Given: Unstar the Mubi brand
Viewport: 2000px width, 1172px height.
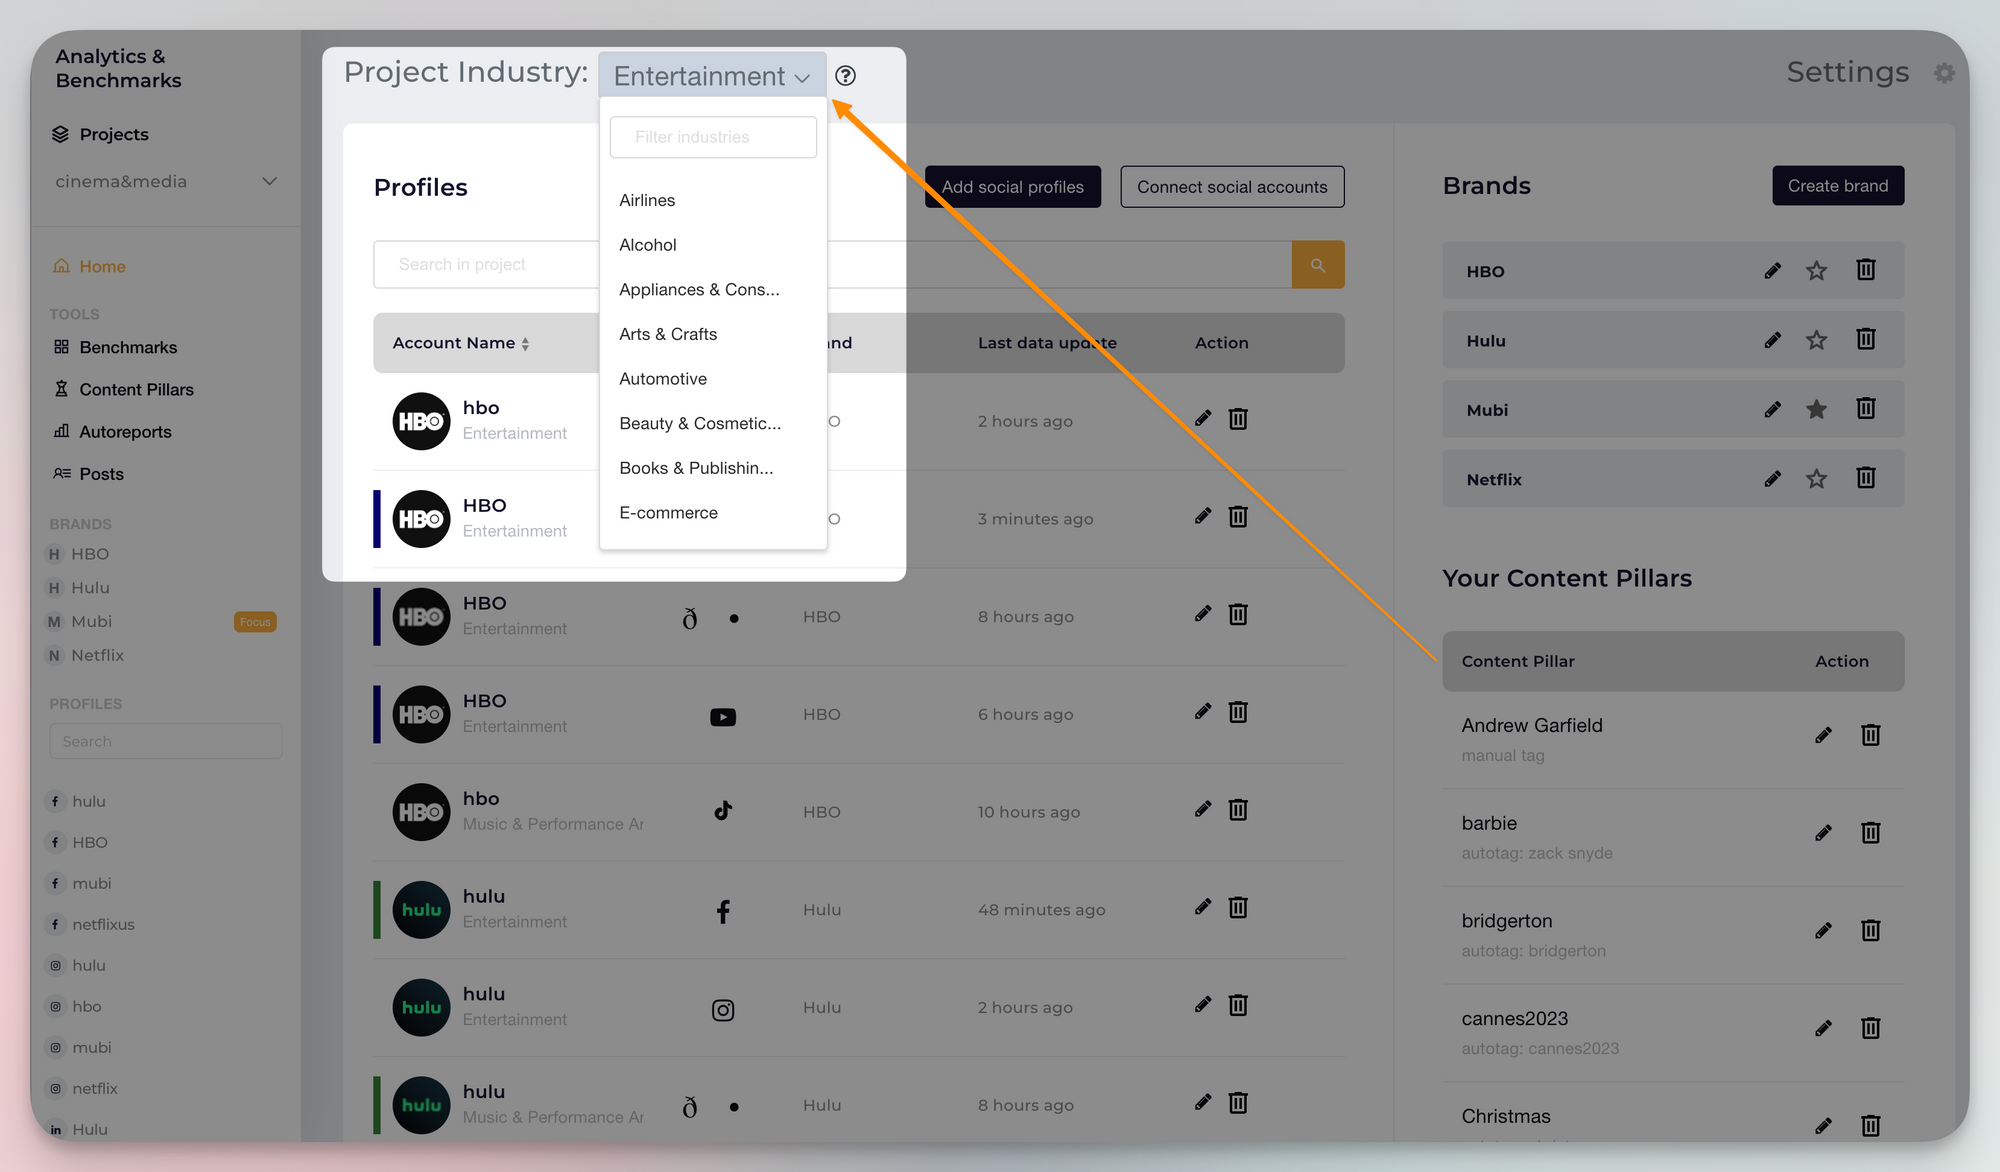Looking at the screenshot, I should (1816, 410).
